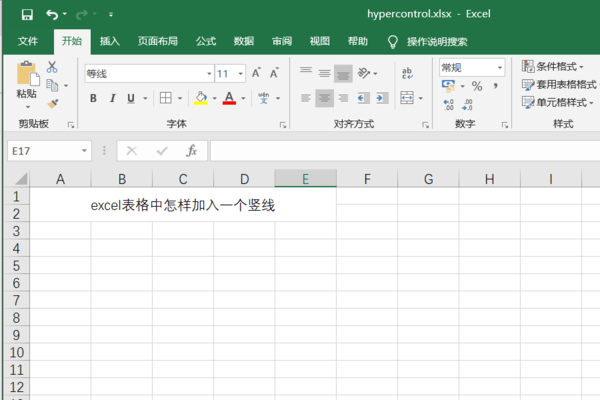Click the Cut scissors icon
Image resolution: width=600 pixels, height=400 pixels.
[52, 68]
